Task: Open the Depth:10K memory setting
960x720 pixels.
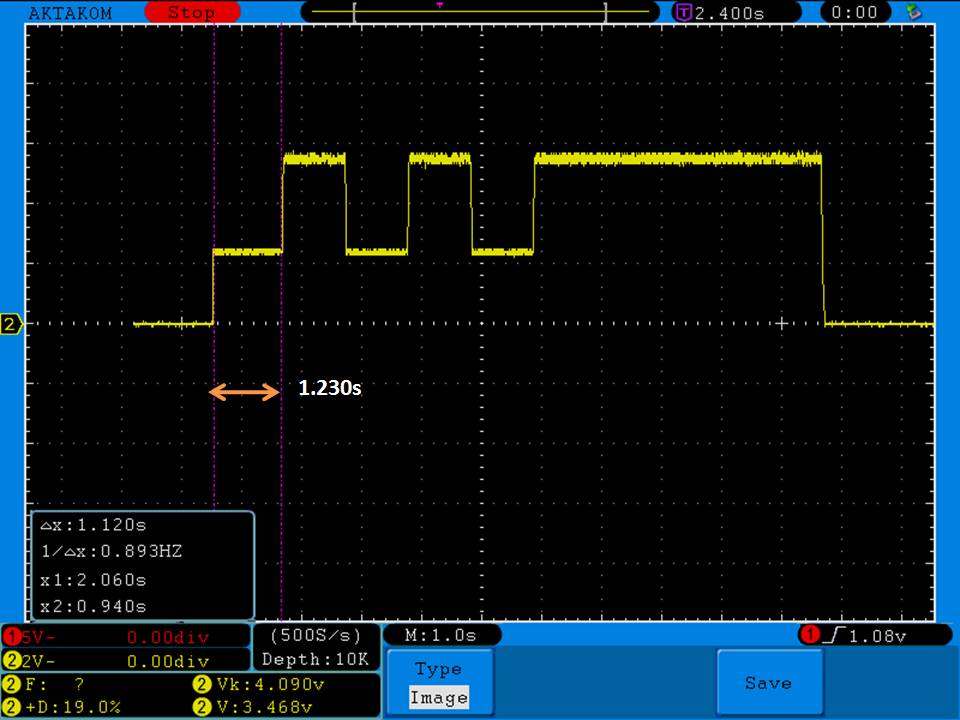Action: pyautogui.click(x=315, y=659)
